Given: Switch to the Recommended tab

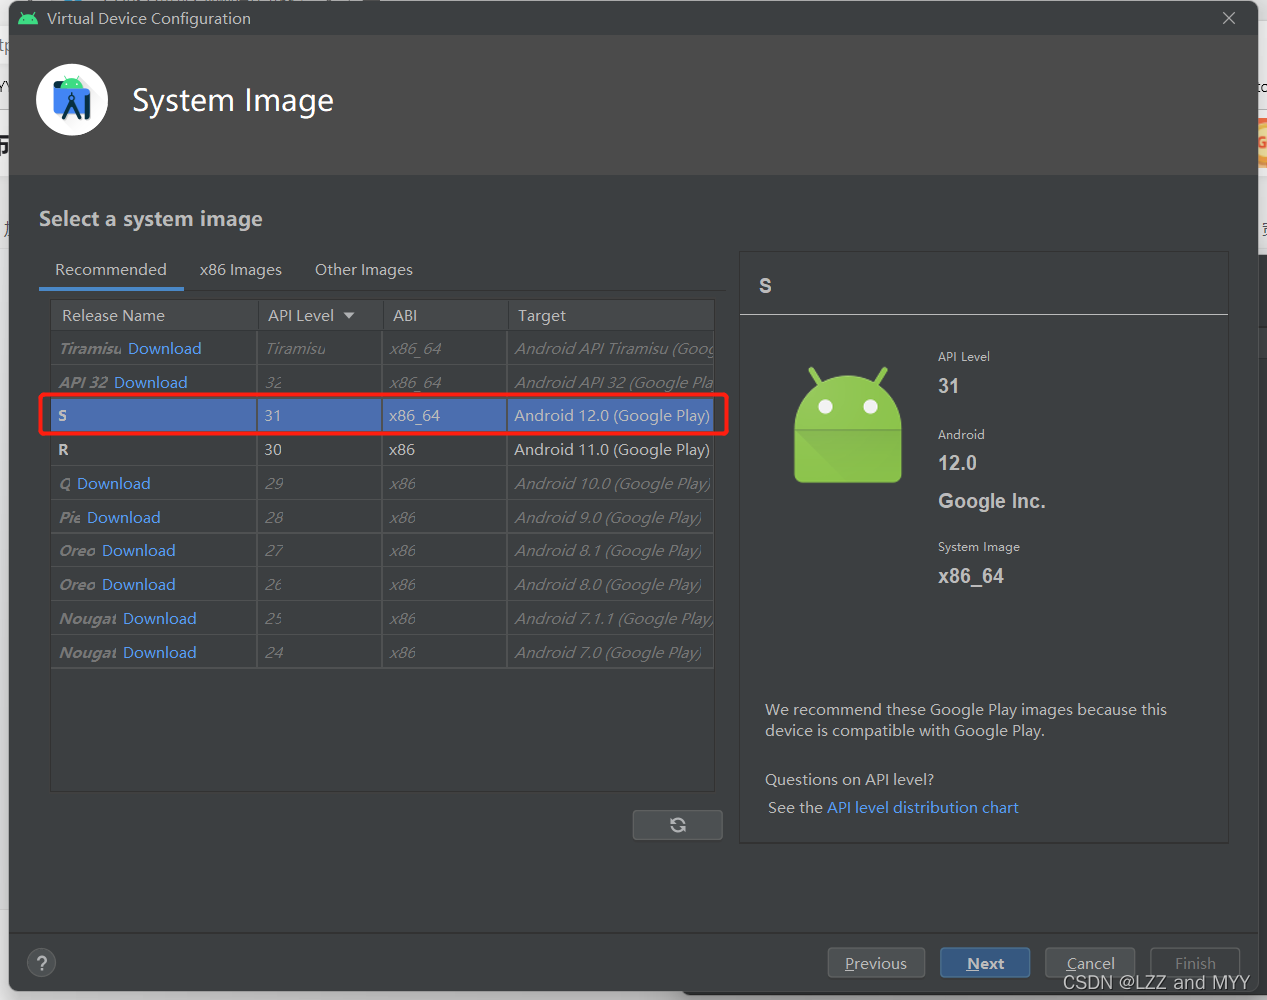Looking at the screenshot, I should 111,269.
